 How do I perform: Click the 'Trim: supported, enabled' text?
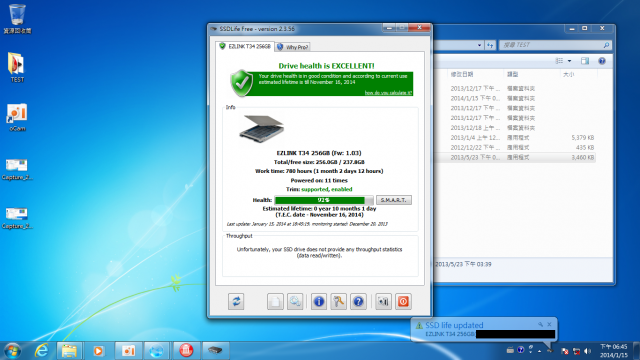tap(319, 189)
